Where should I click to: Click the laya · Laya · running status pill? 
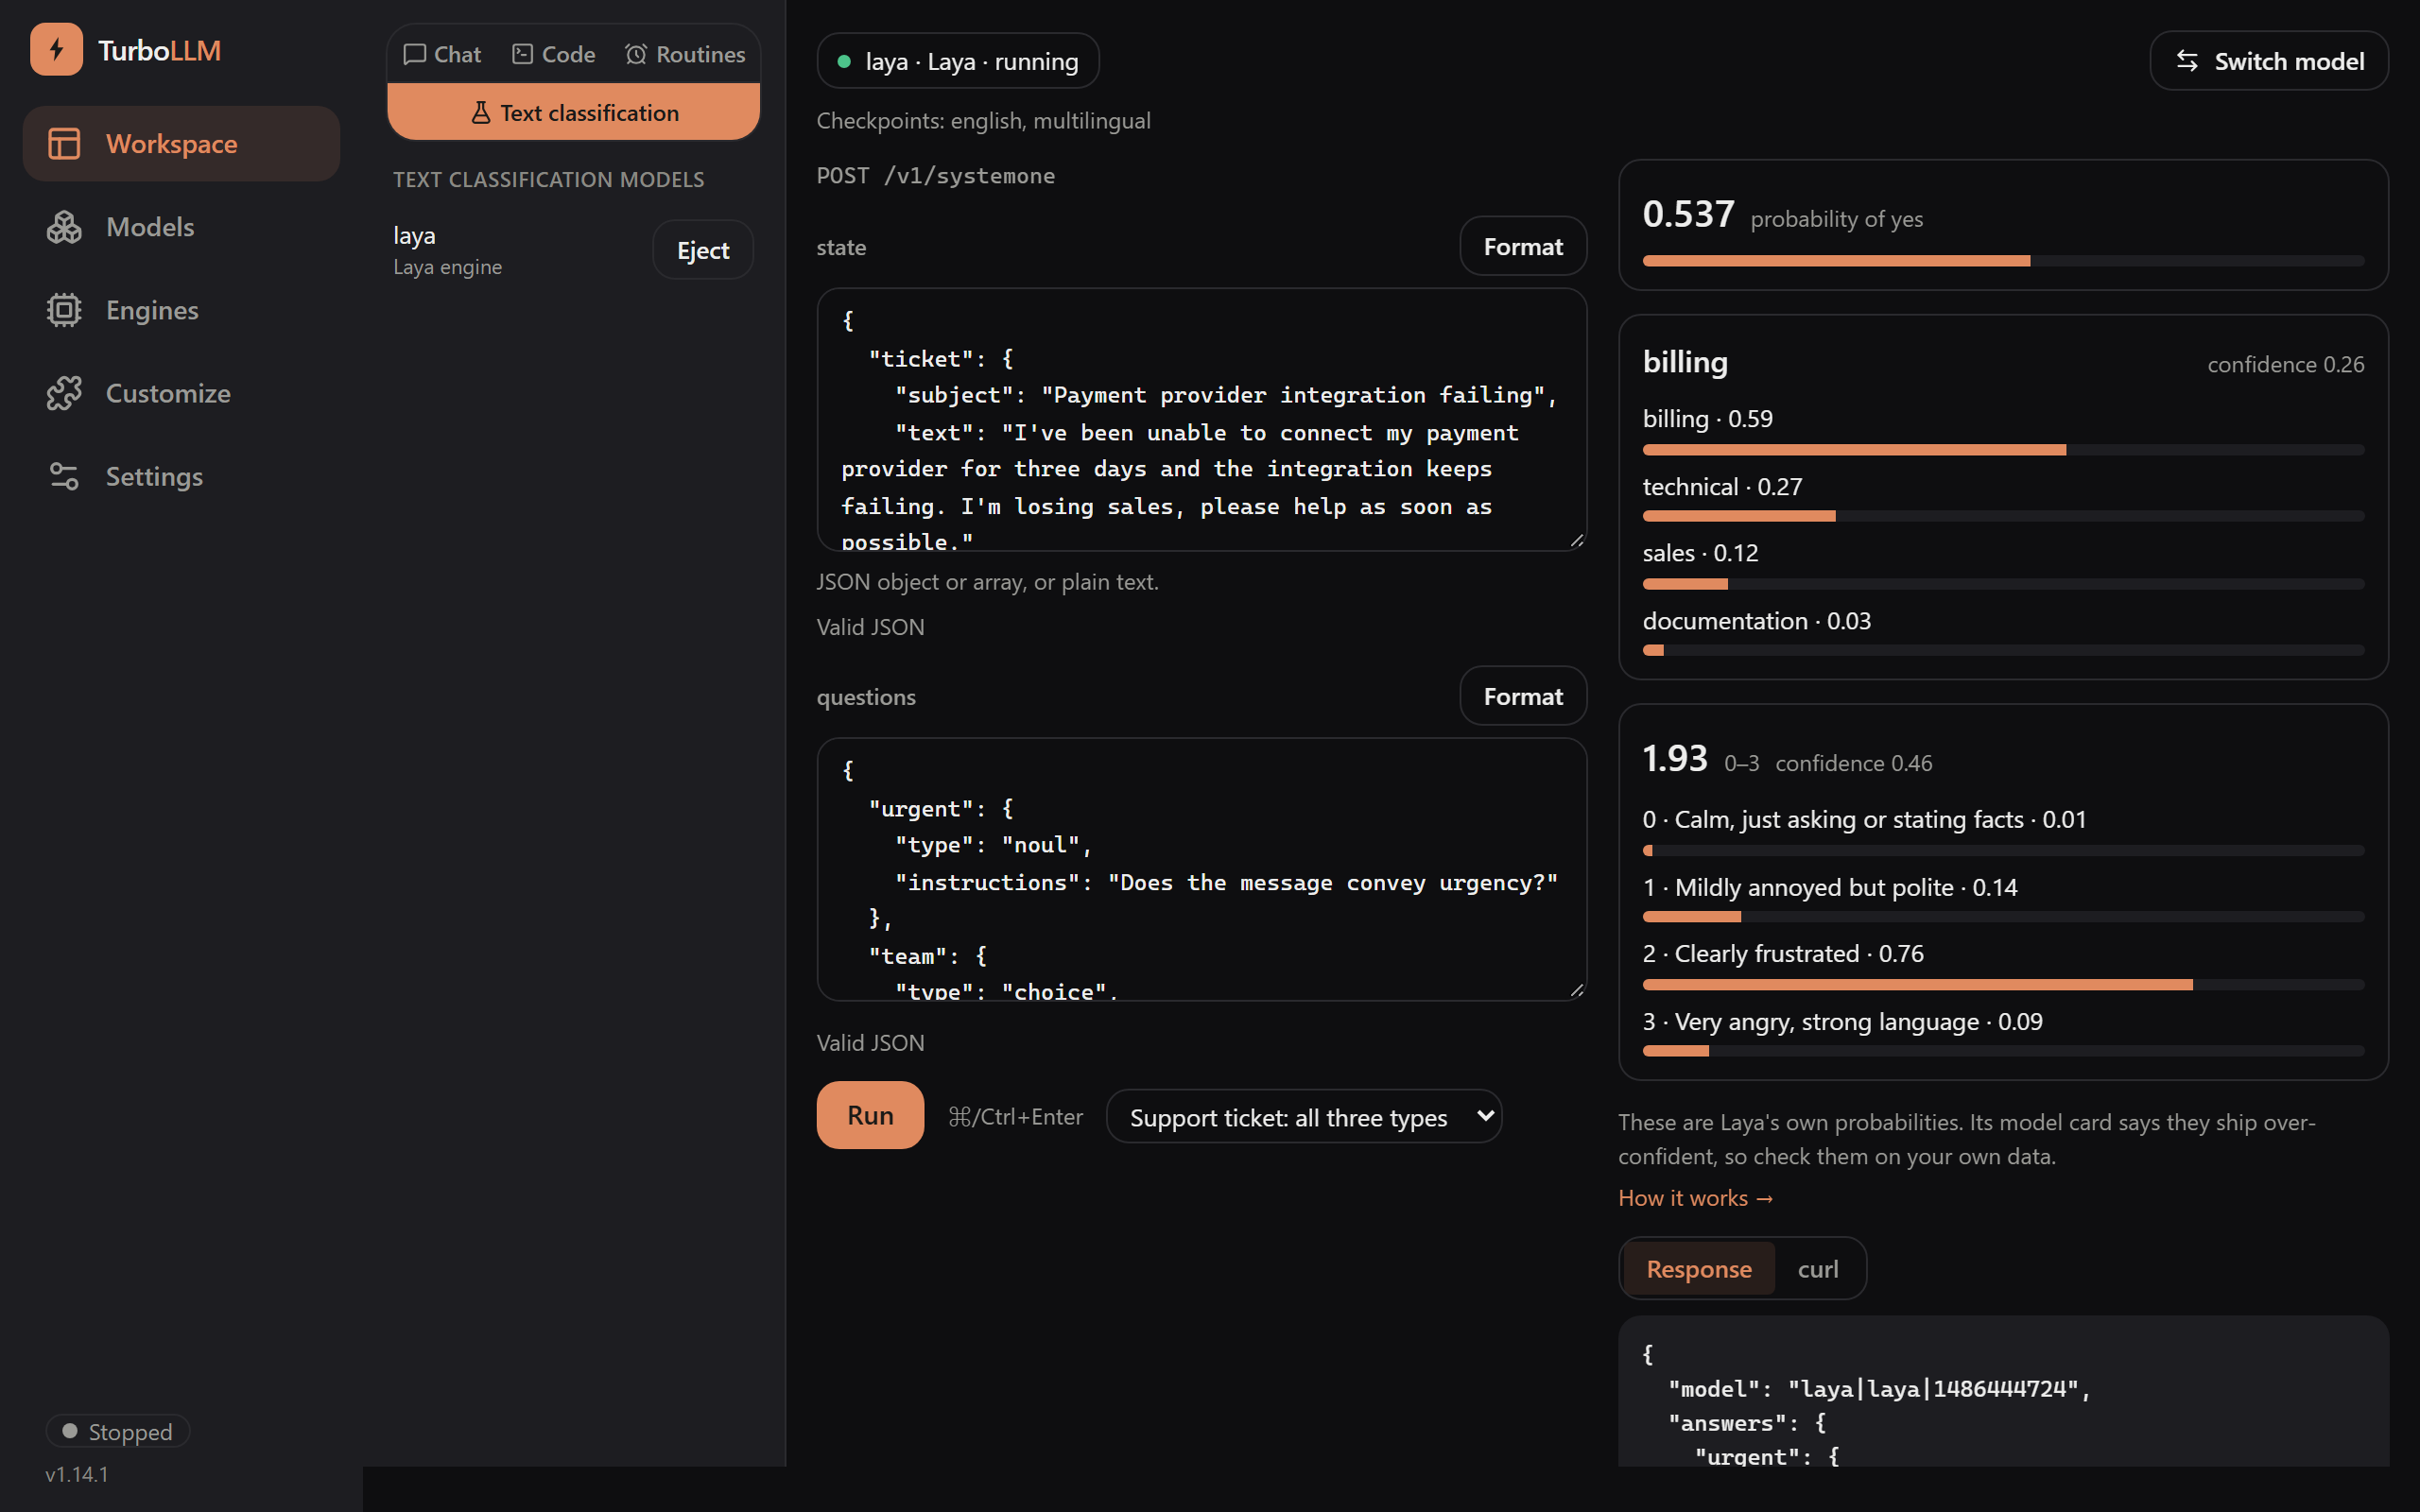pos(957,61)
